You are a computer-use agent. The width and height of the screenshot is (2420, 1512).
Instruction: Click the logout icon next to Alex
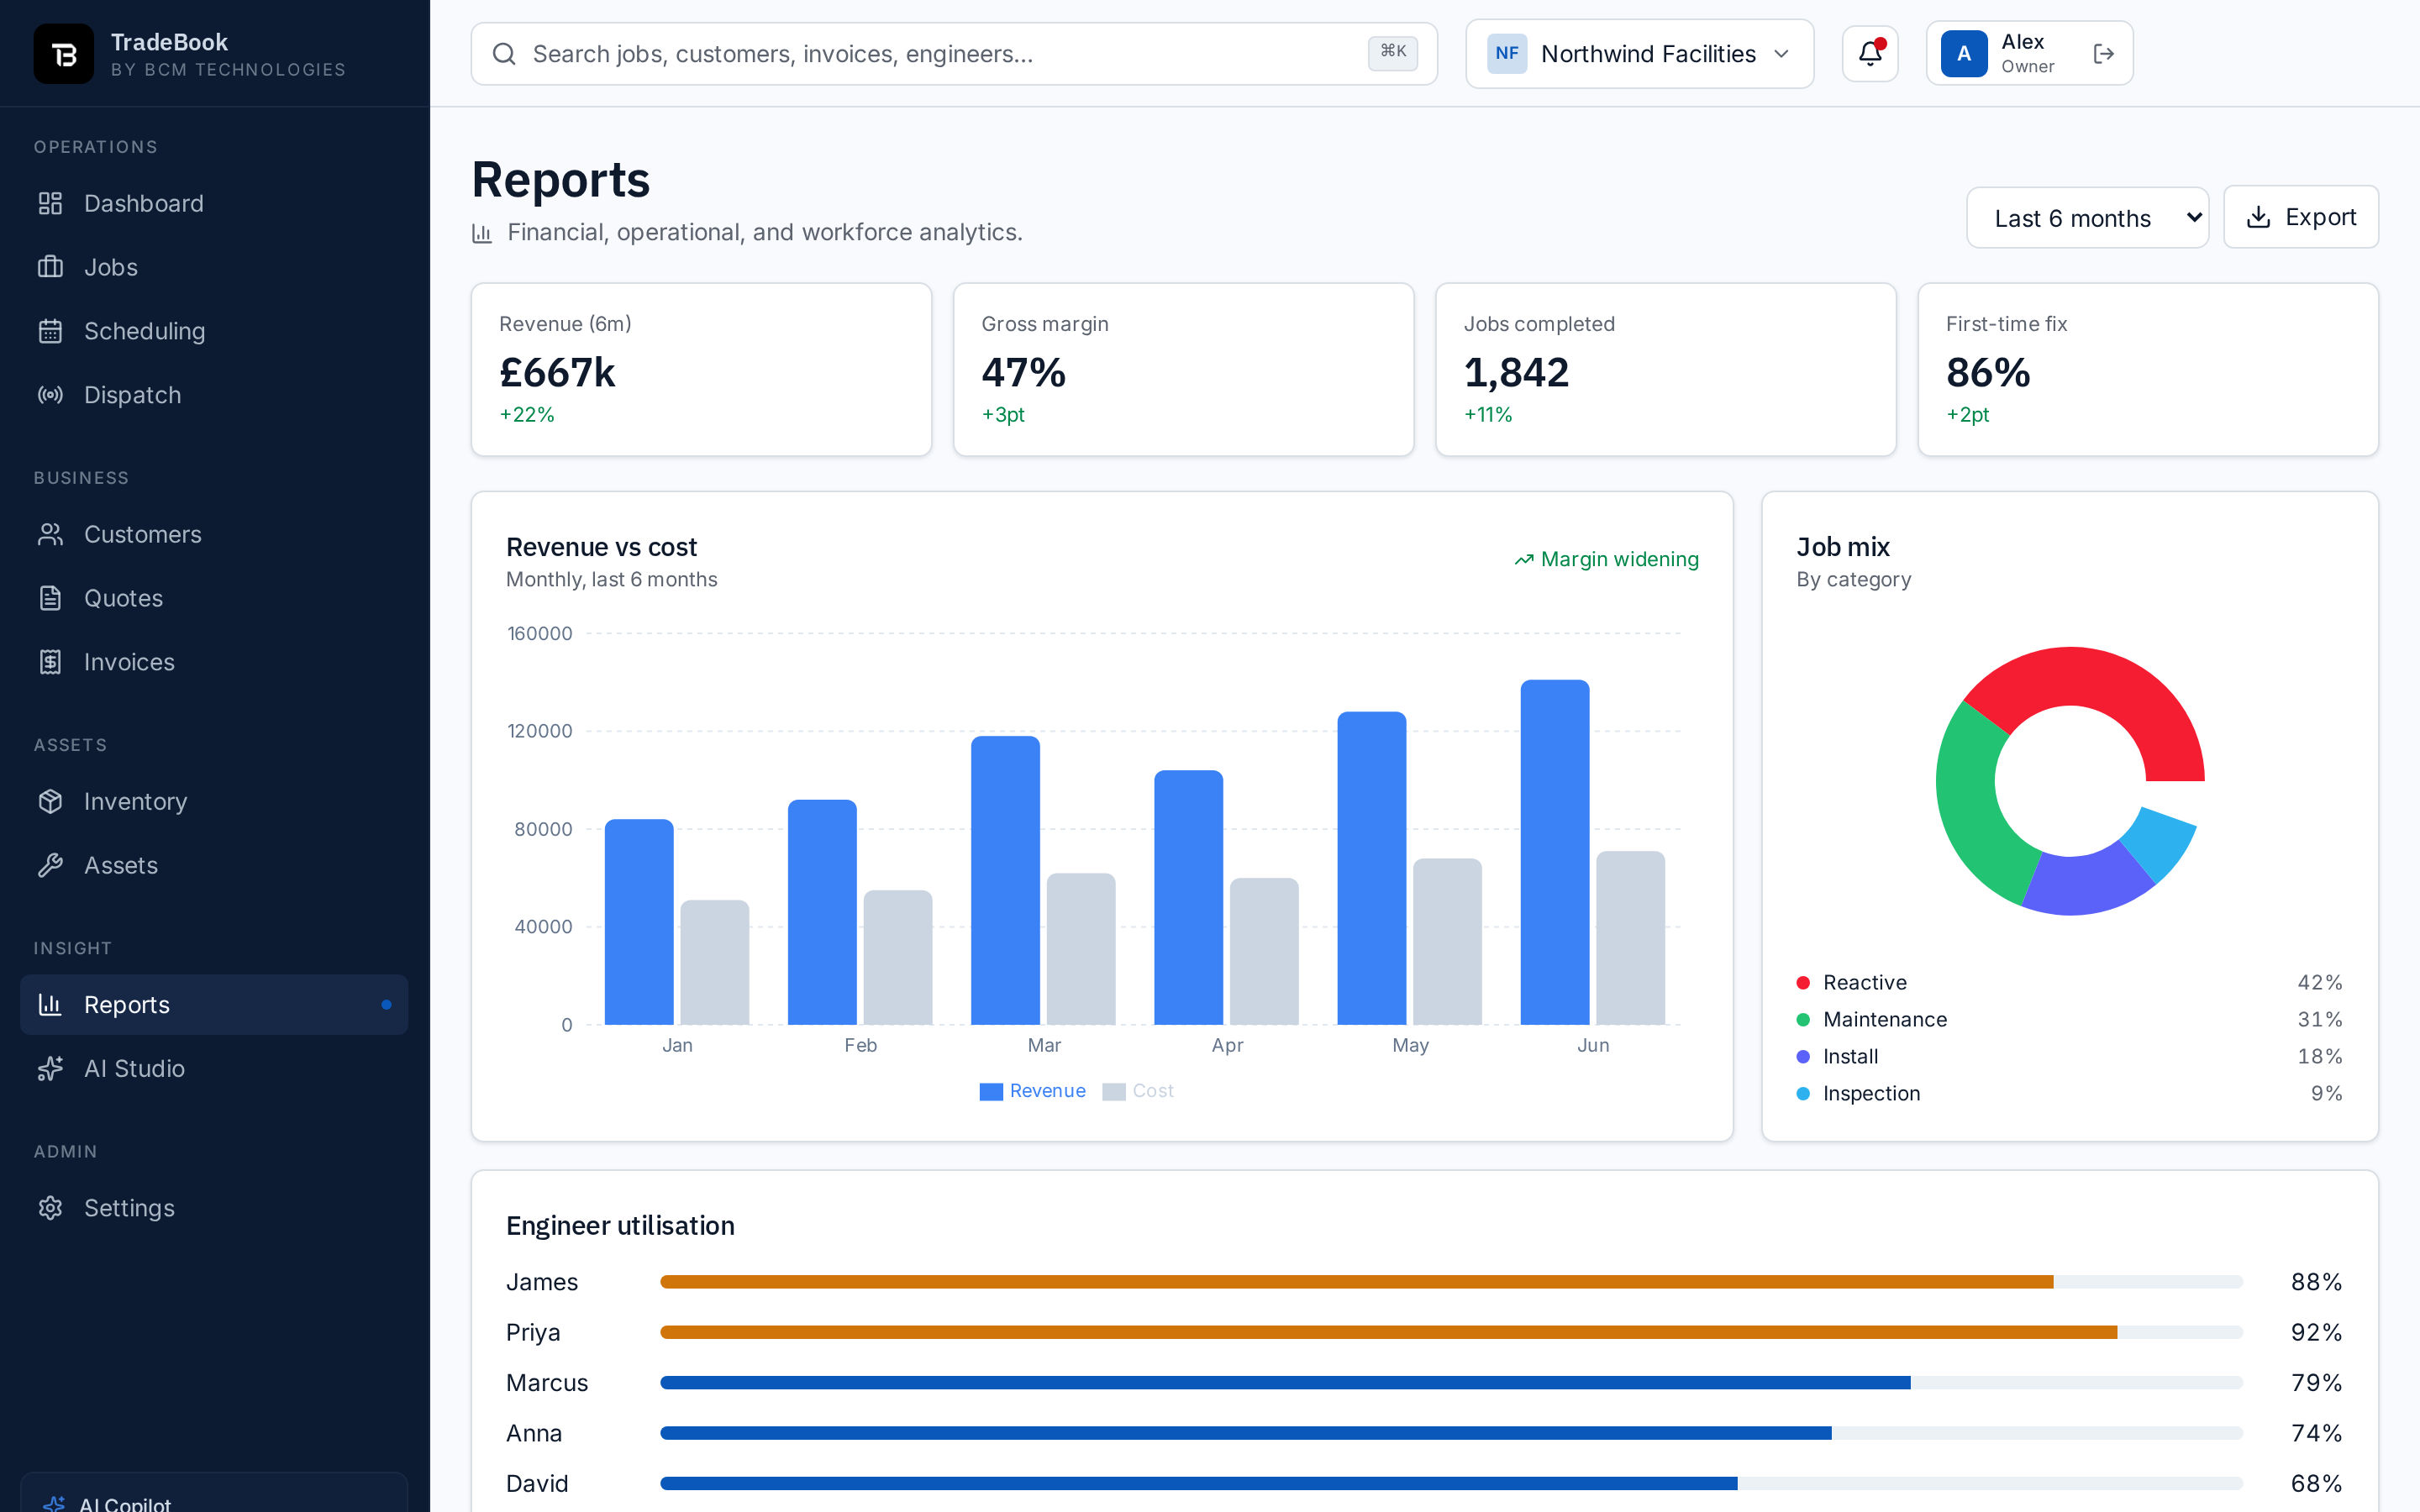pos(2103,53)
